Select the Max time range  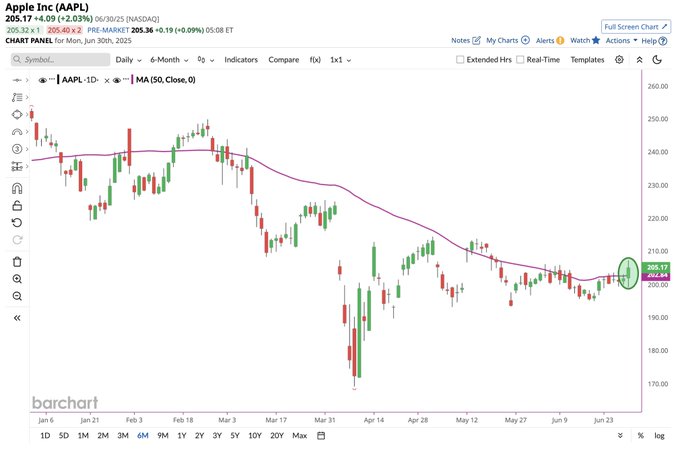click(x=299, y=436)
